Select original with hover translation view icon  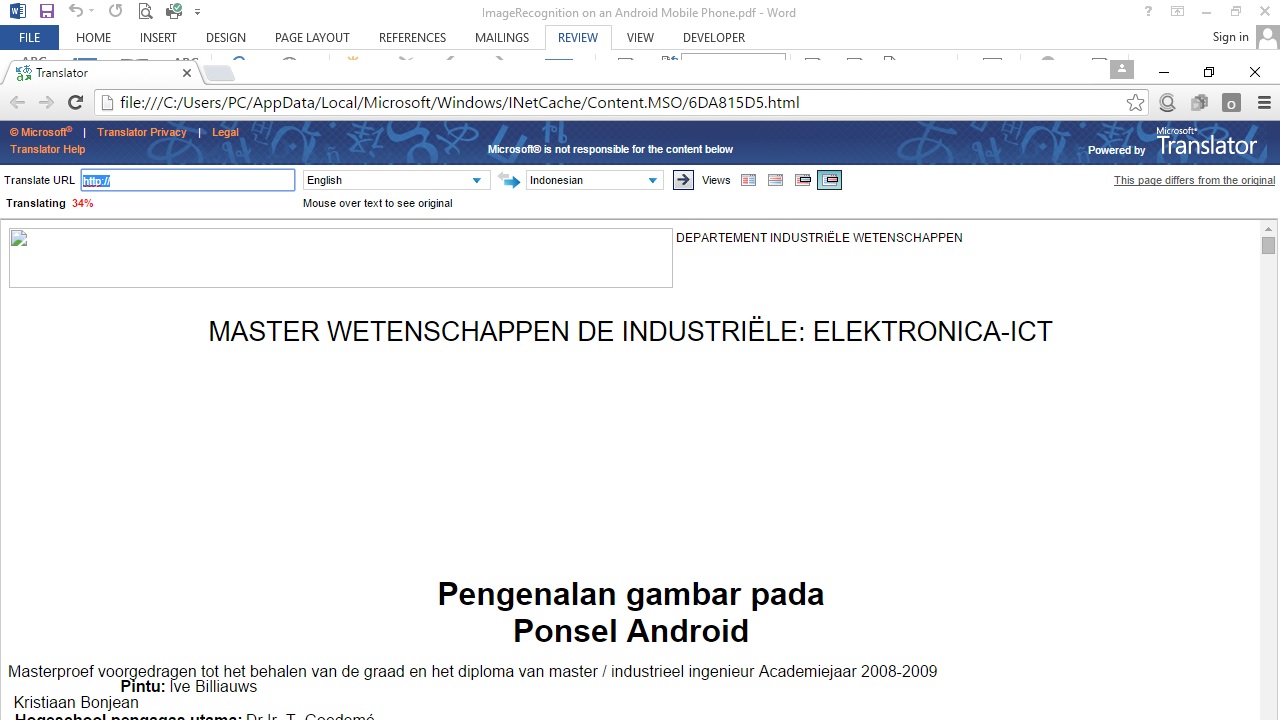coord(803,180)
